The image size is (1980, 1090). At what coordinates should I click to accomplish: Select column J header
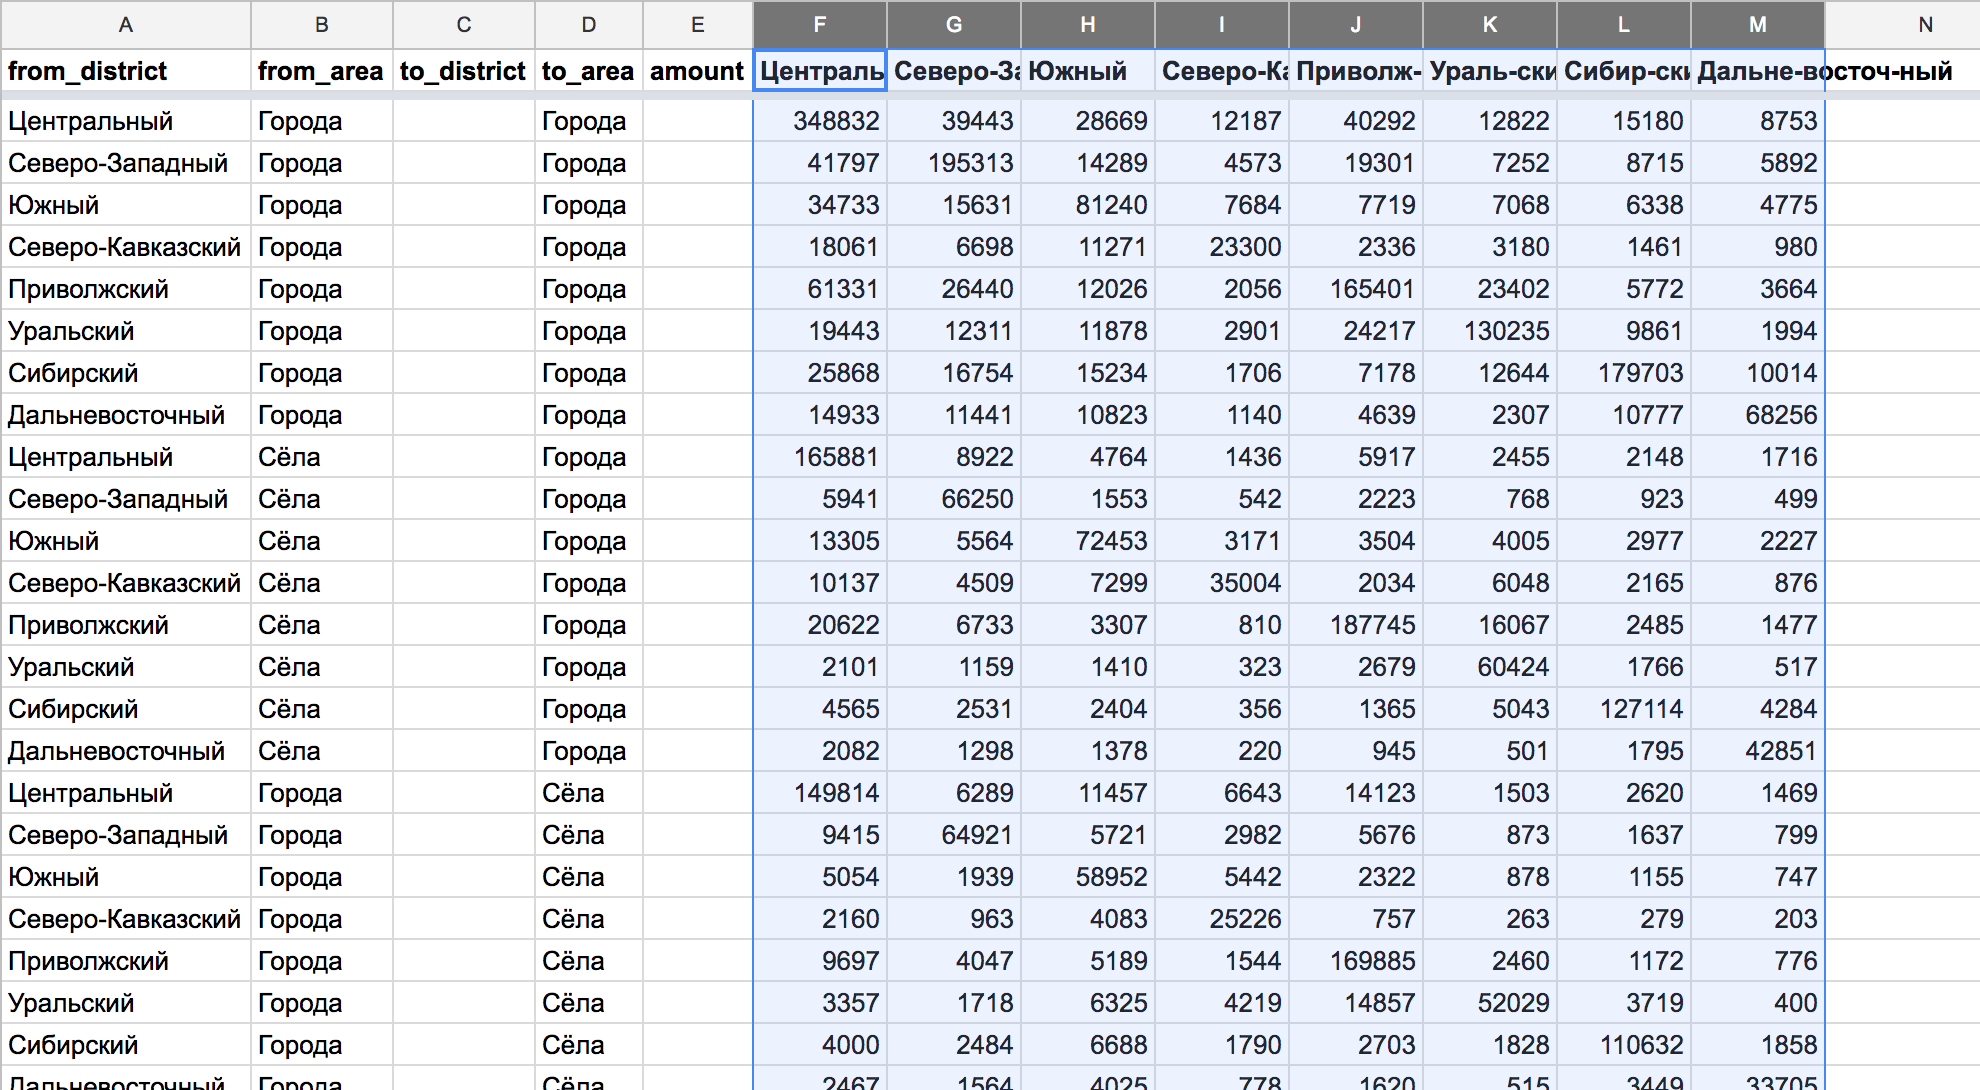click(1356, 25)
